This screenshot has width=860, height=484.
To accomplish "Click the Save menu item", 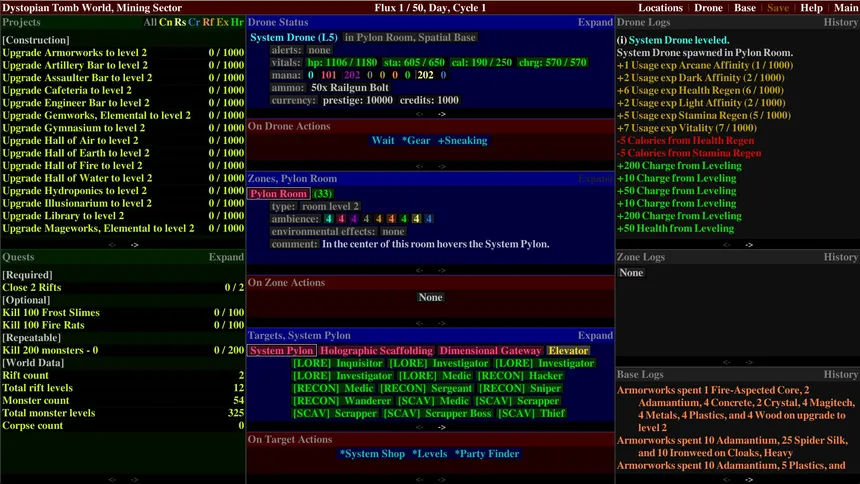I will point(778,8).
